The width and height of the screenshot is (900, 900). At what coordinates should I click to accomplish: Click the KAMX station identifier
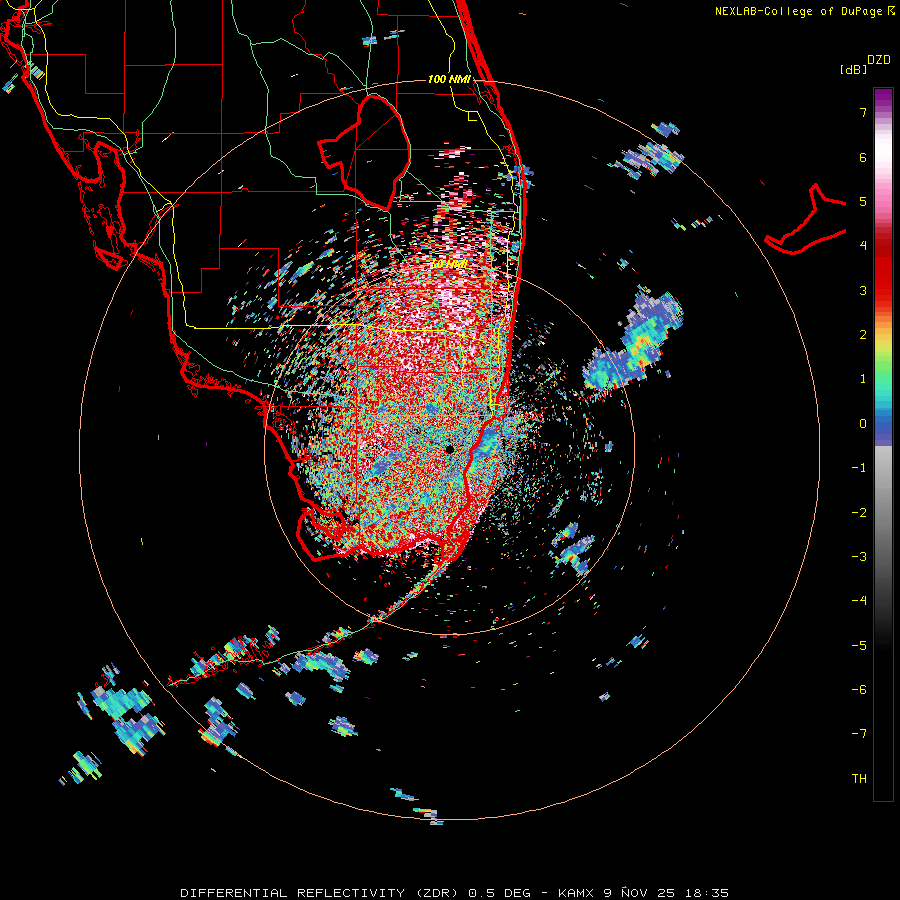(x=578, y=893)
